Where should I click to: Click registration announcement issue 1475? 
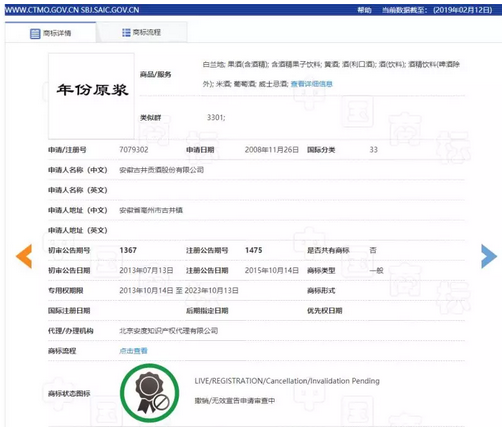[x=254, y=250]
